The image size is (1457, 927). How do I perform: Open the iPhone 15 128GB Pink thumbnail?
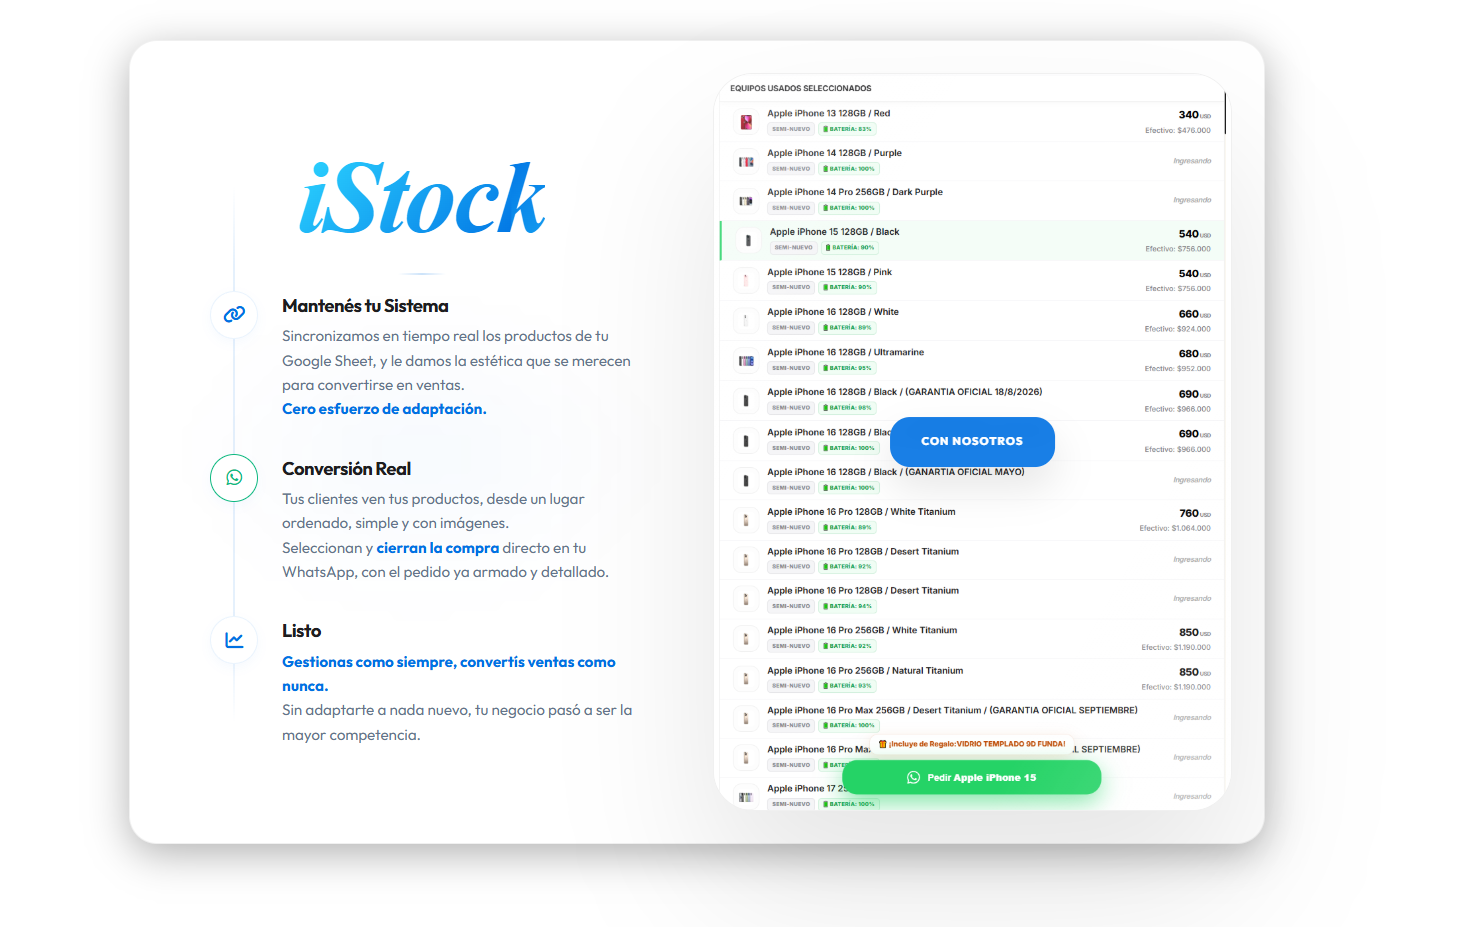746,281
